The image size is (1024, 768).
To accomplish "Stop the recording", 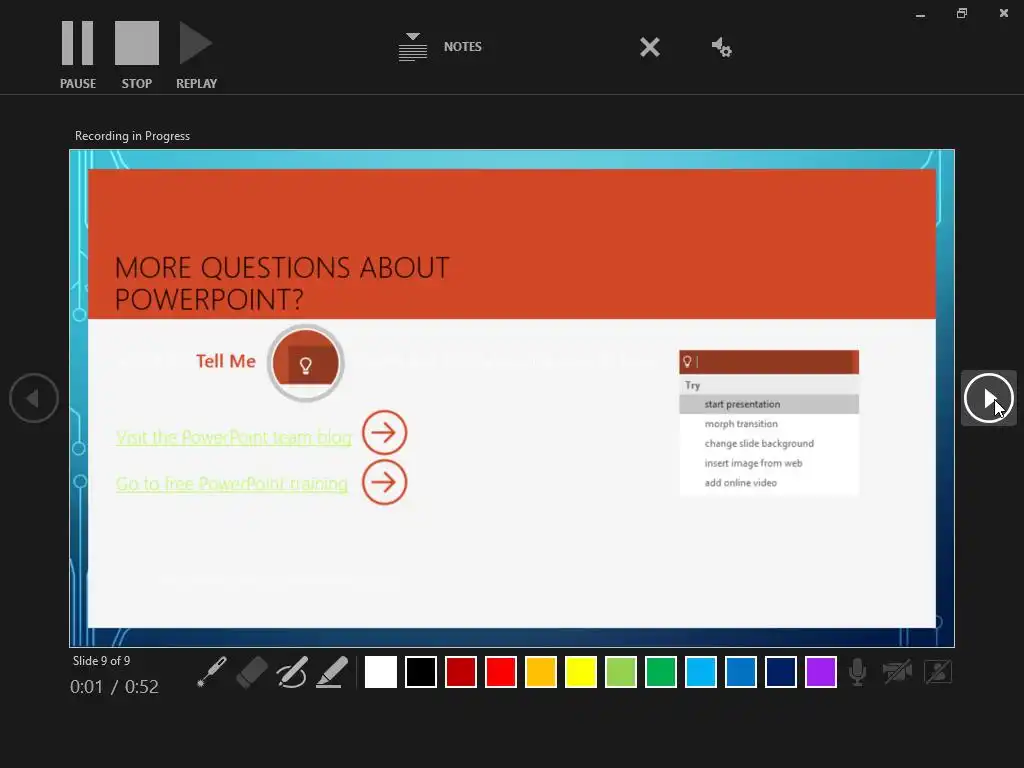I will pos(136,55).
